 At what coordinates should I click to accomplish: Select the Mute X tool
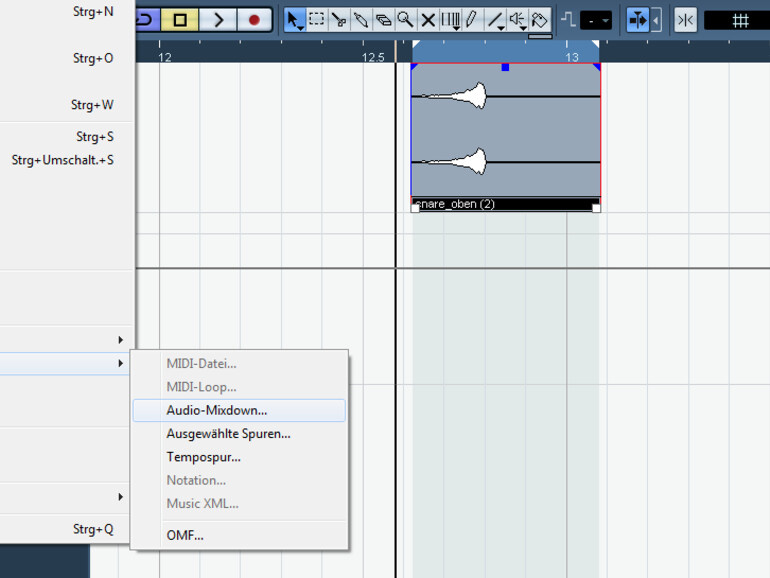428,19
